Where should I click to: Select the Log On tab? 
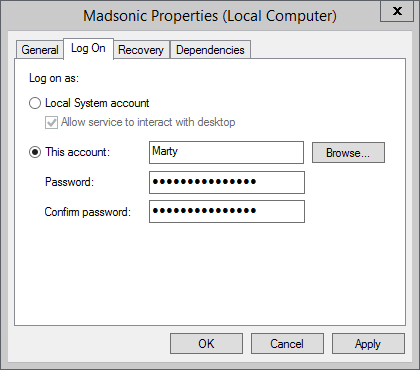point(88,49)
